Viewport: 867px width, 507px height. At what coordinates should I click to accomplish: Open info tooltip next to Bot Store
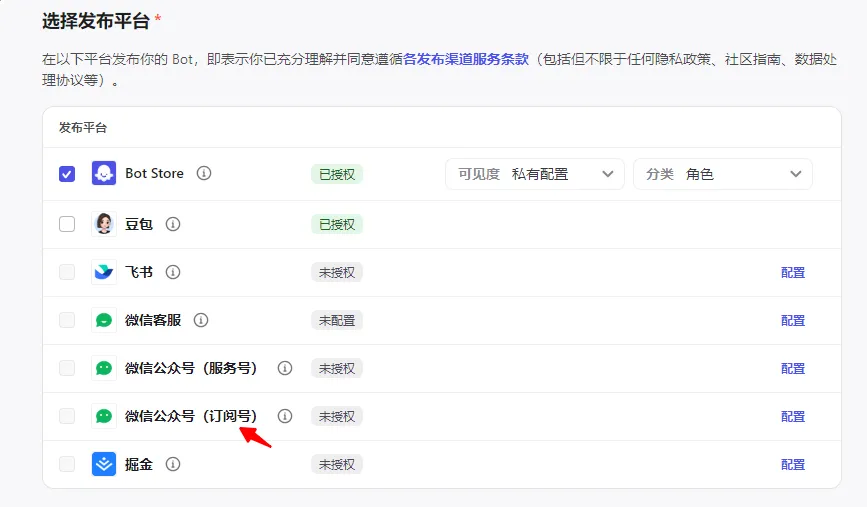pos(204,173)
